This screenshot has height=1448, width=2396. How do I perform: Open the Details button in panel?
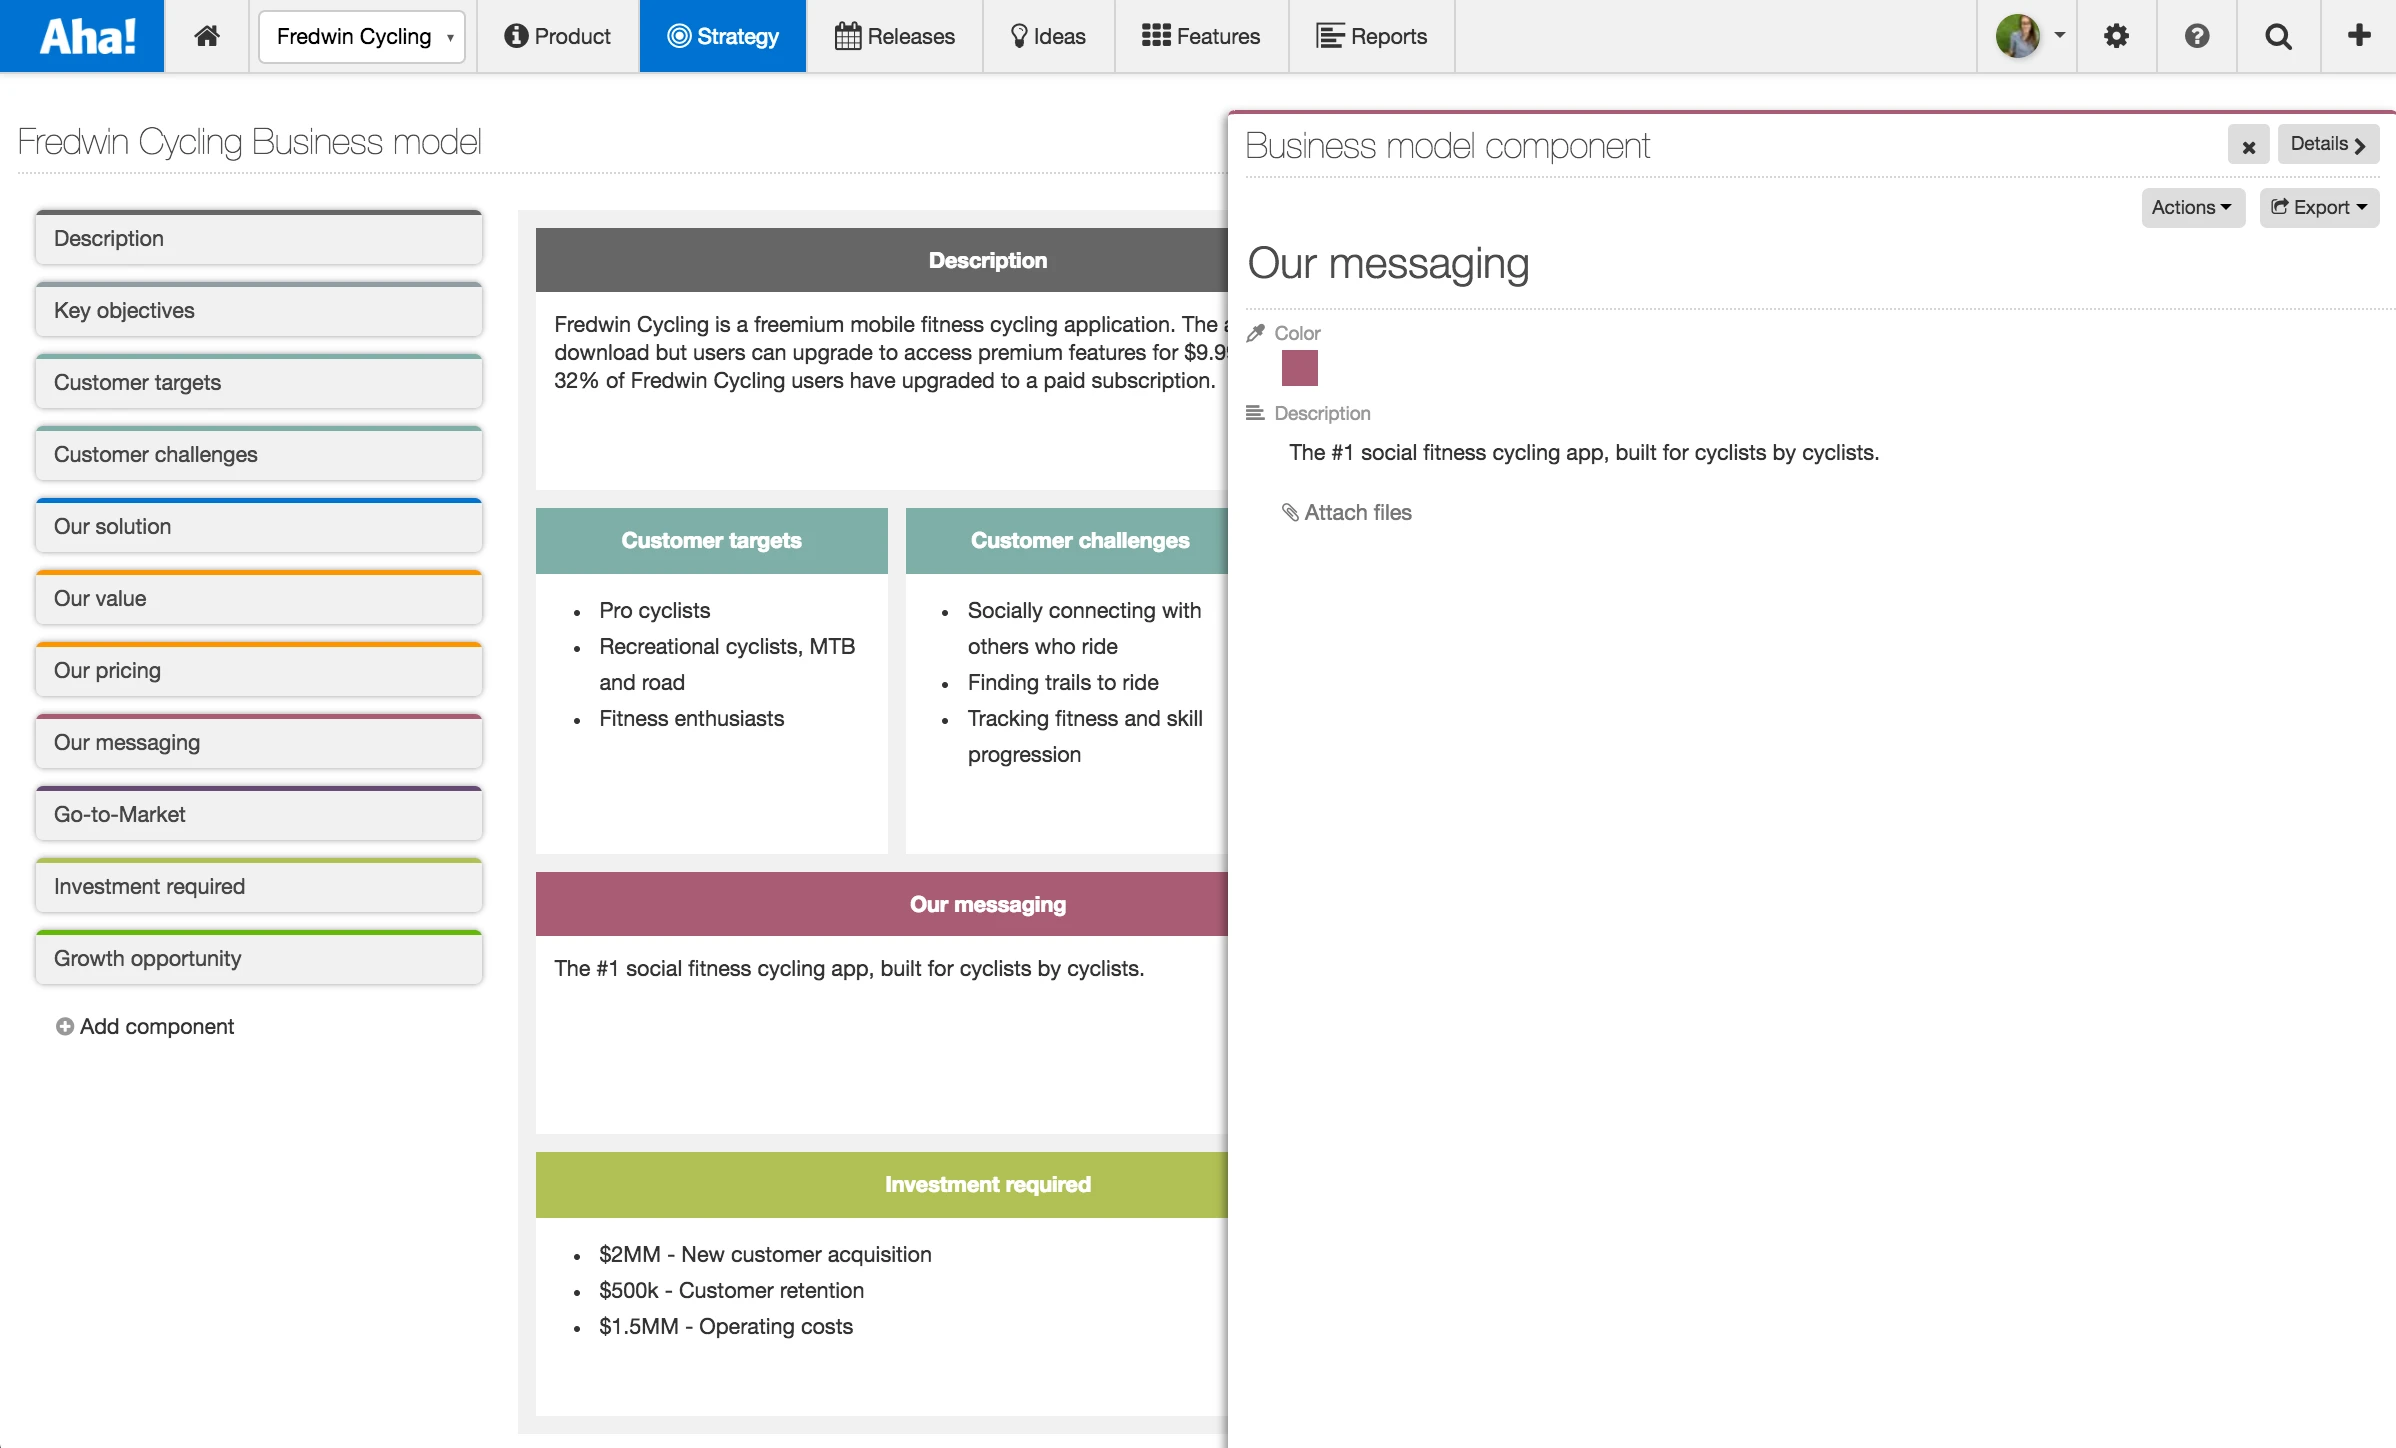coord(2327,144)
